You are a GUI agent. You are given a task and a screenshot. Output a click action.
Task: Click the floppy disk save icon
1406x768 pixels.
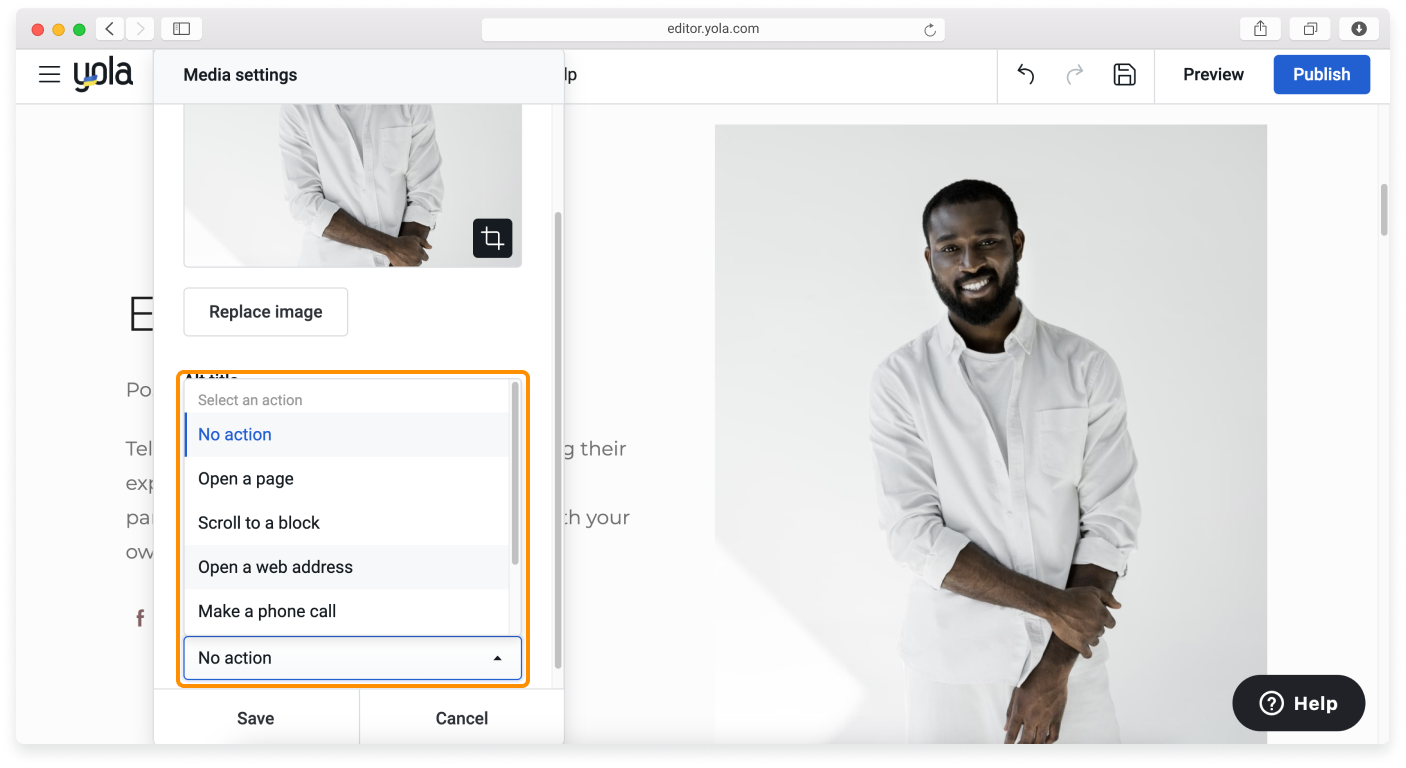[1124, 74]
